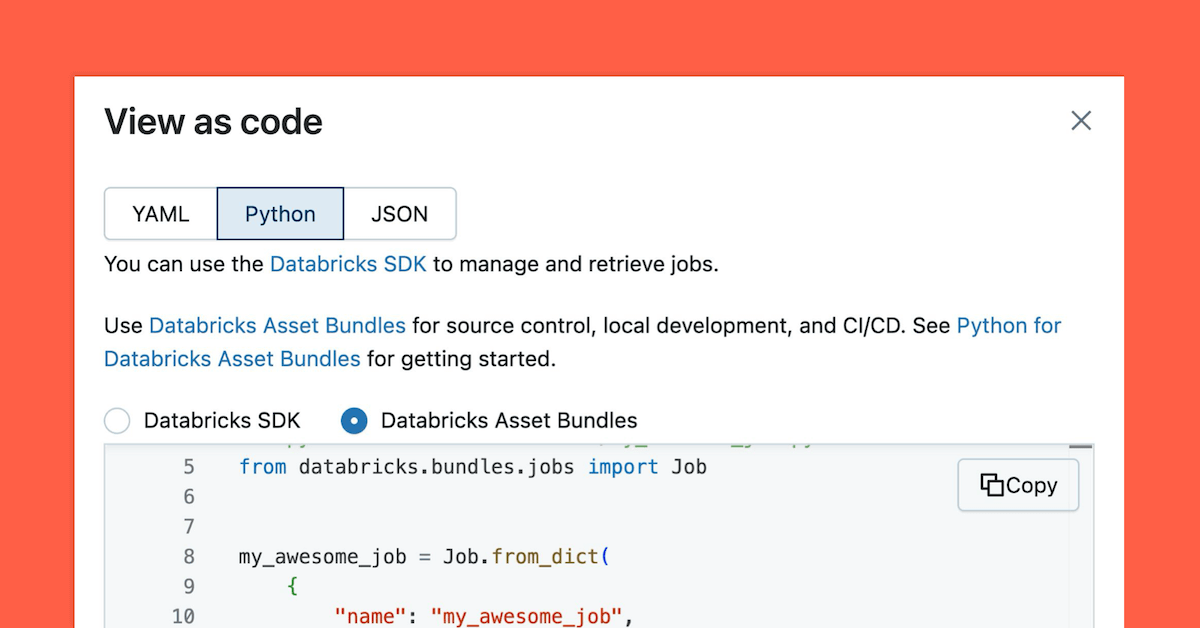Click the View as code dialog title
This screenshot has width=1200, height=628.
212,121
